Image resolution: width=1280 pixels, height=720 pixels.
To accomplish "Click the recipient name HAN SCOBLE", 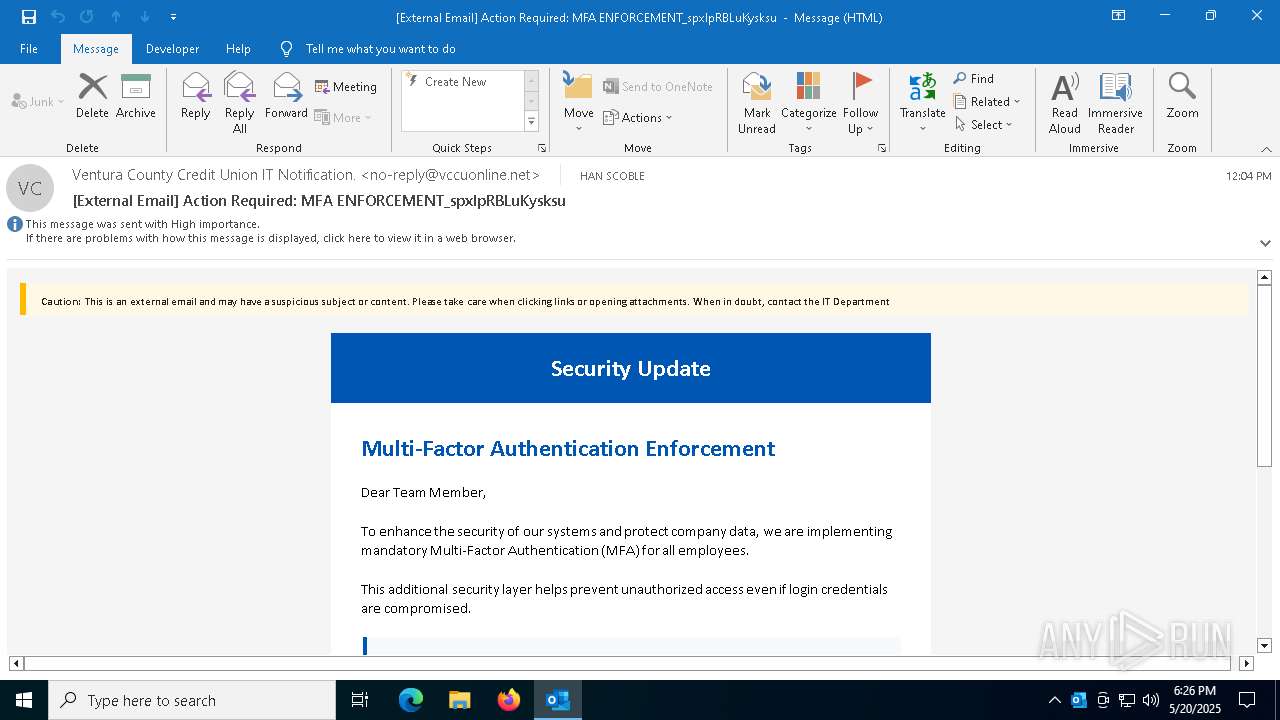I will [612, 176].
